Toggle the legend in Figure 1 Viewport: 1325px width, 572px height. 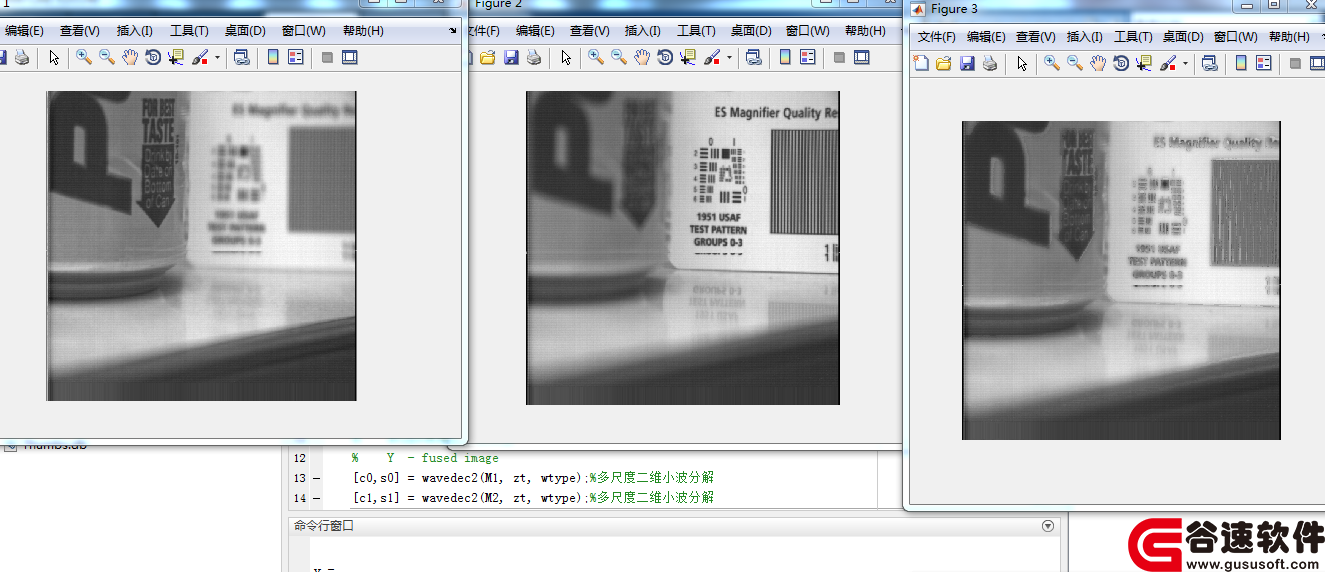(x=295, y=58)
